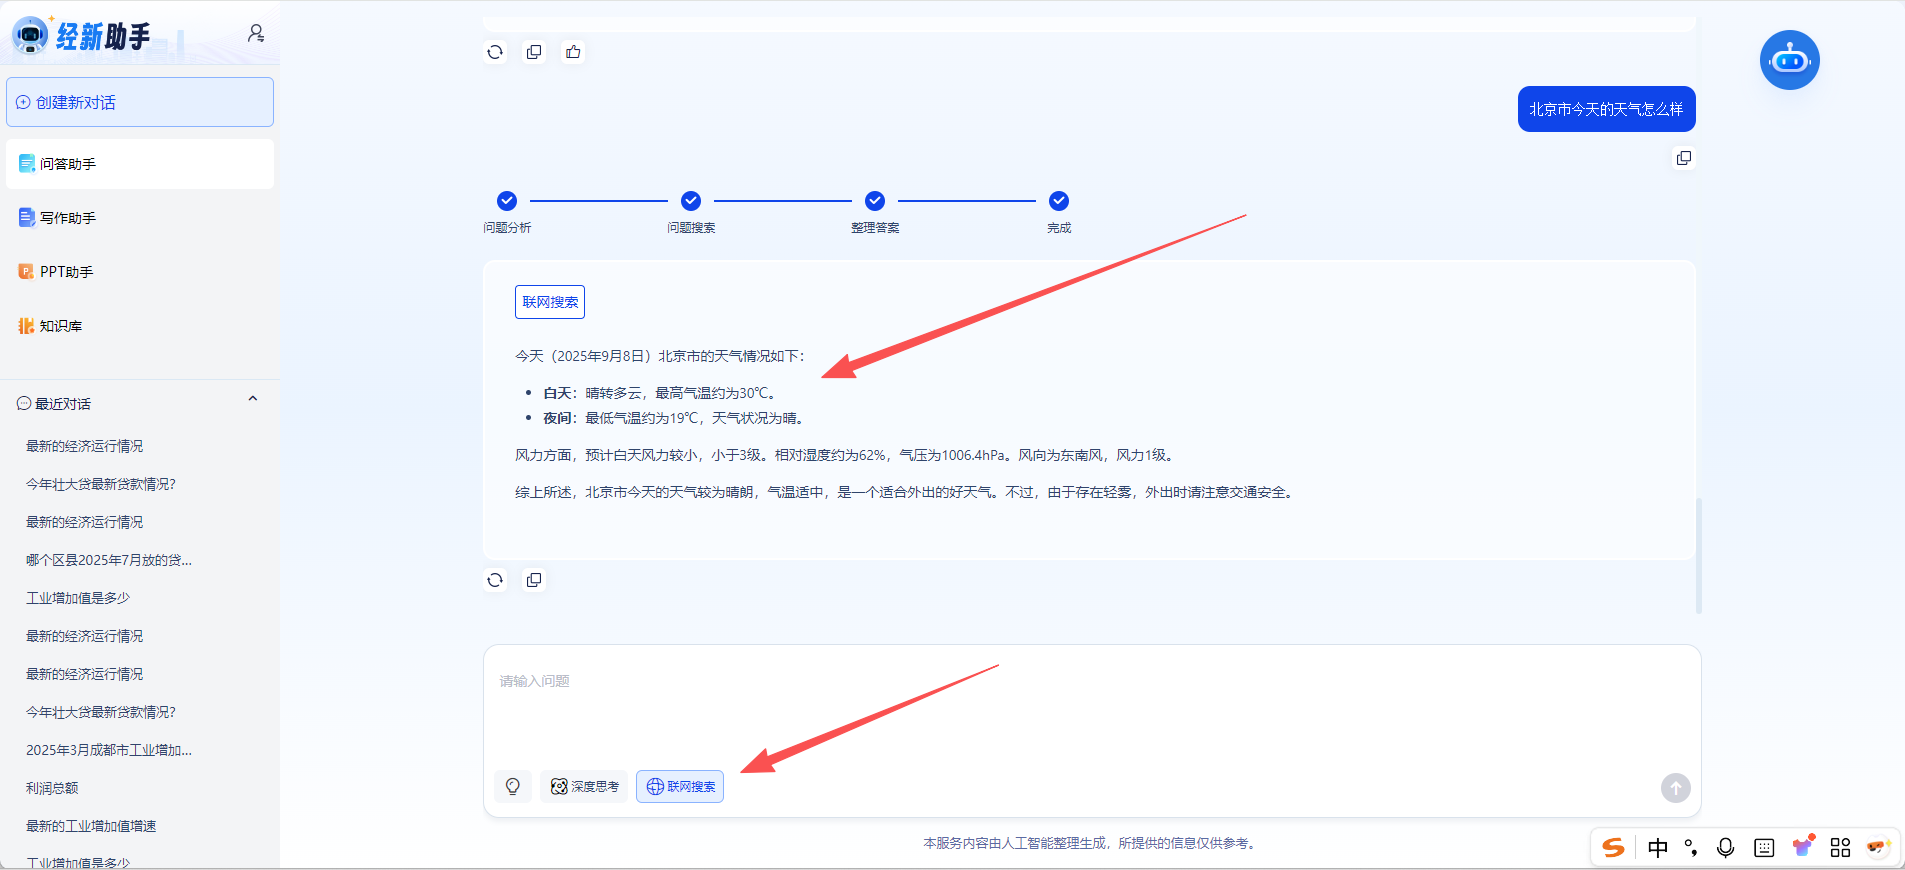Click the IME microphone voice input icon
Screen dimensions: 1905x870
coord(1726,848)
